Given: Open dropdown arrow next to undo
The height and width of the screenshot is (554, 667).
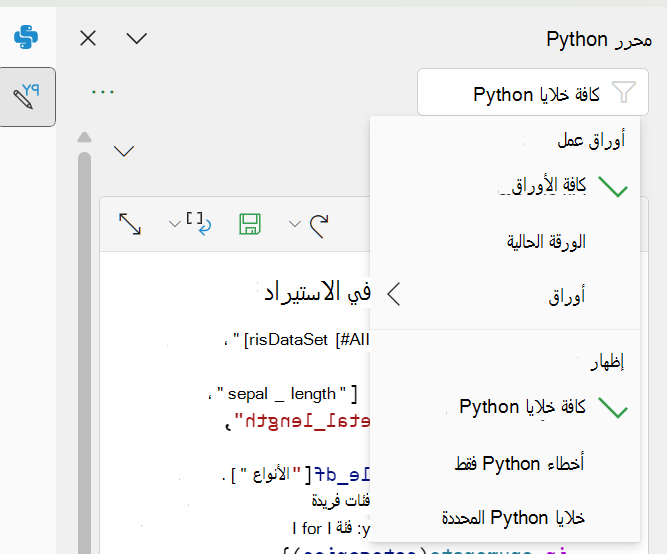Looking at the screenshot, I should coord(294,224).
